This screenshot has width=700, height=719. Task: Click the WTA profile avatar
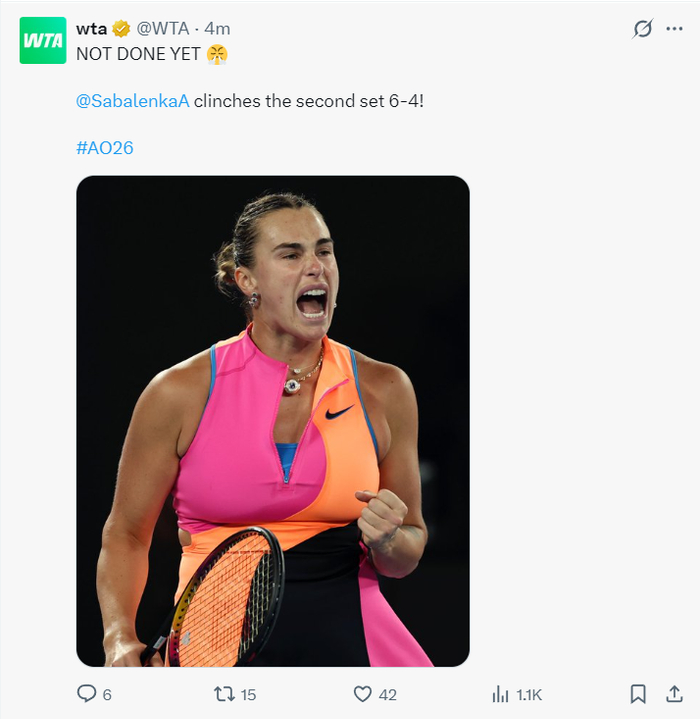[x=43, y=40]
